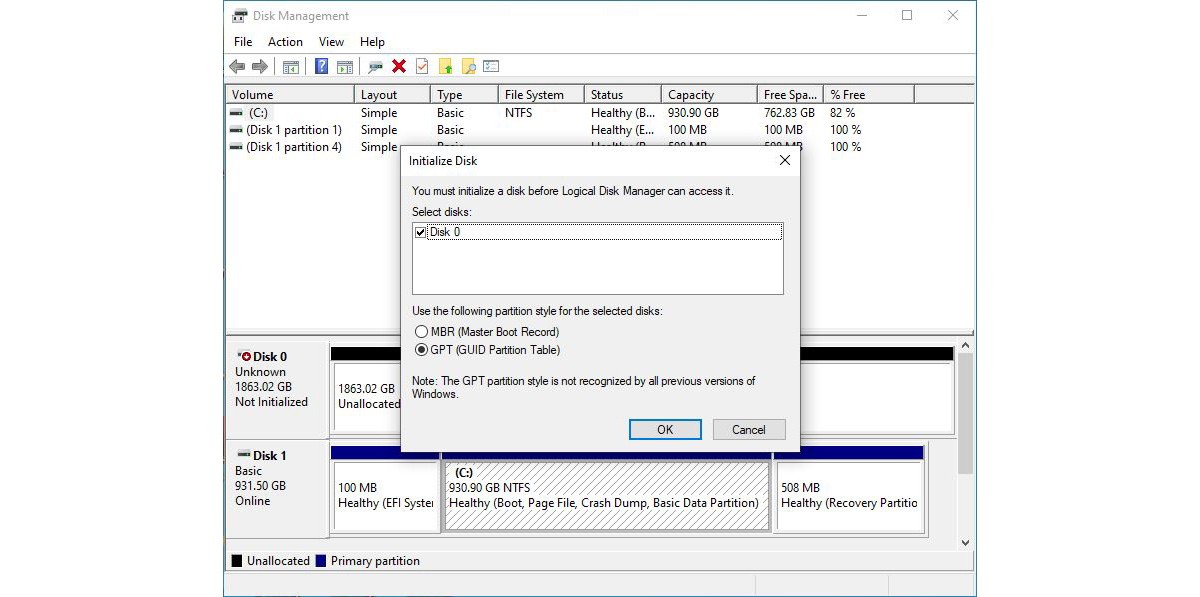Open the View menu
This screenshot has height=597, width=1200.
pos(331,42)
